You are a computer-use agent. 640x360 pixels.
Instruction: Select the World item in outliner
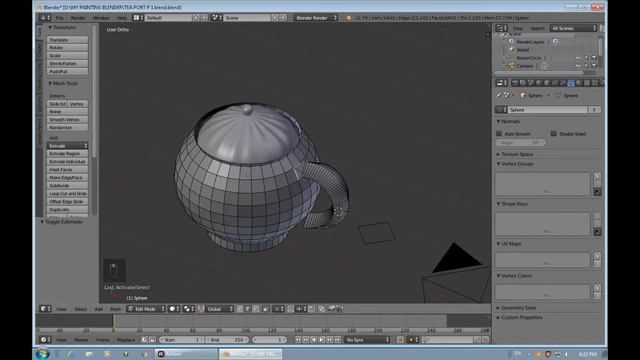pos(522,50)
